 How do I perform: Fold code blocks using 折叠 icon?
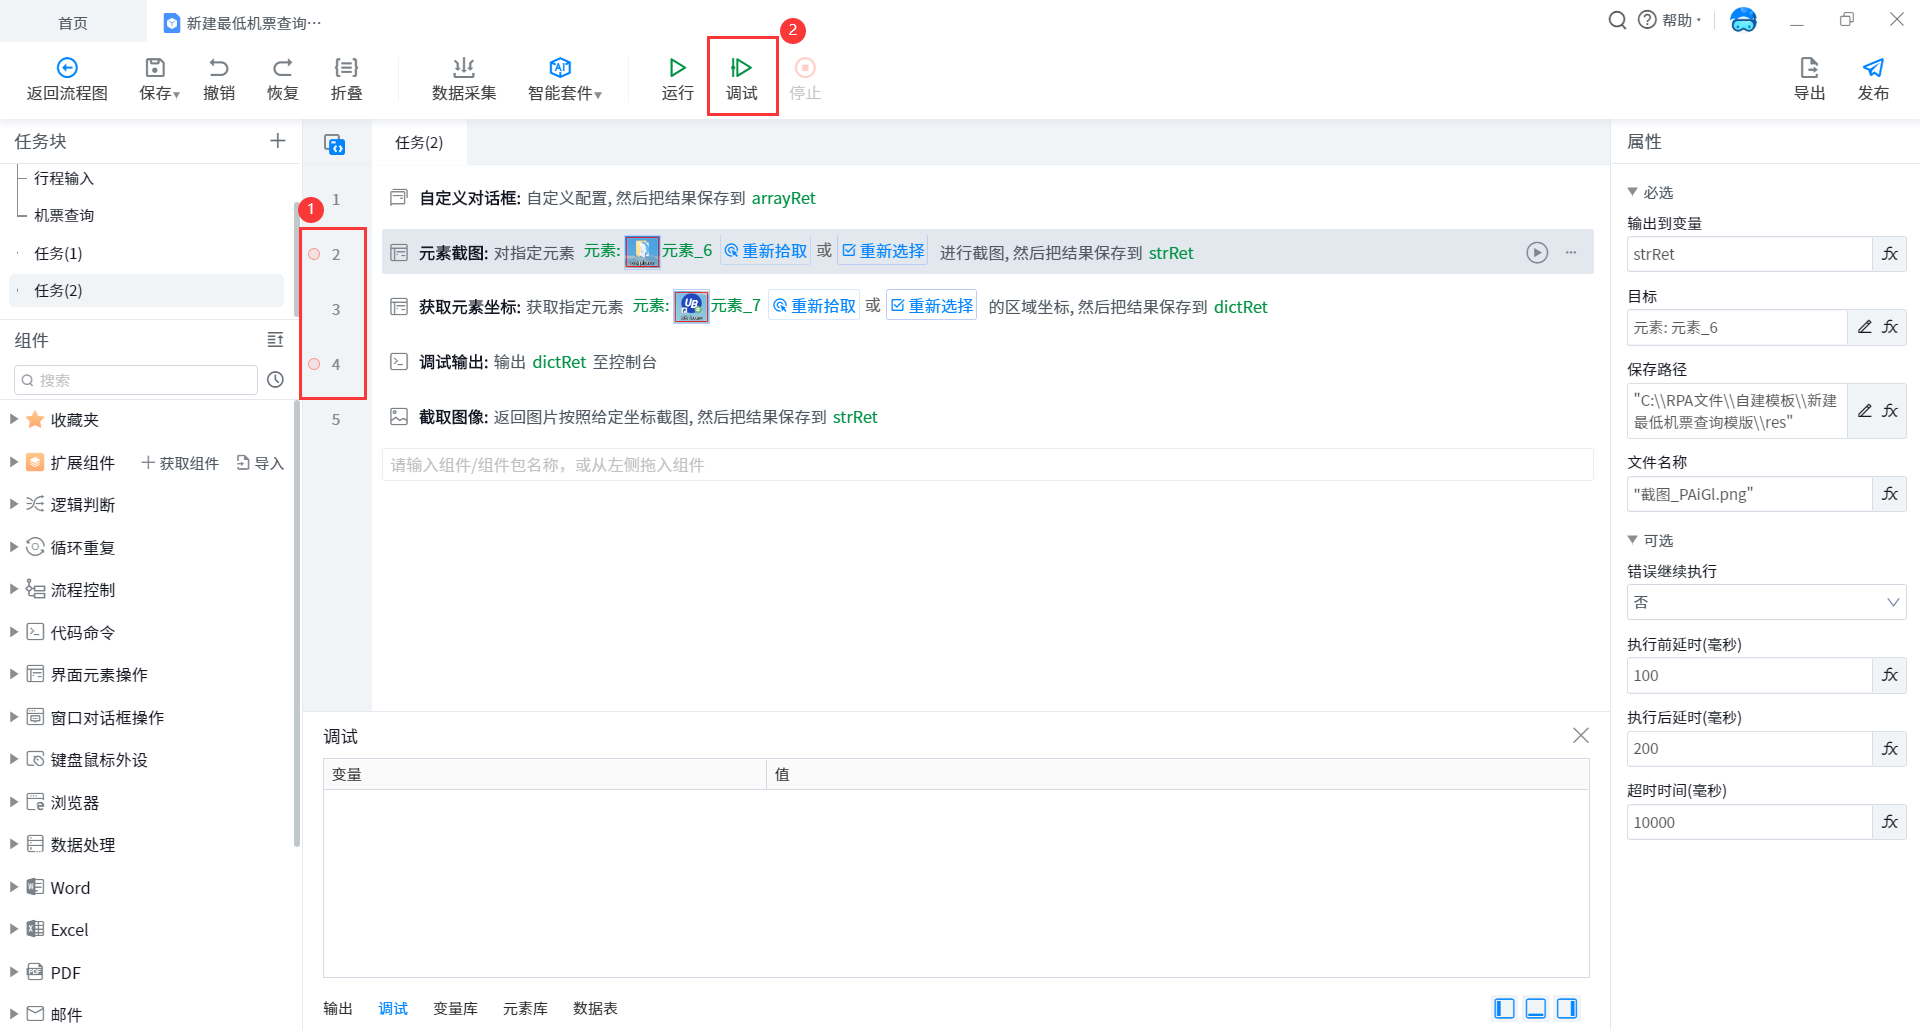[x=346, y=68]
